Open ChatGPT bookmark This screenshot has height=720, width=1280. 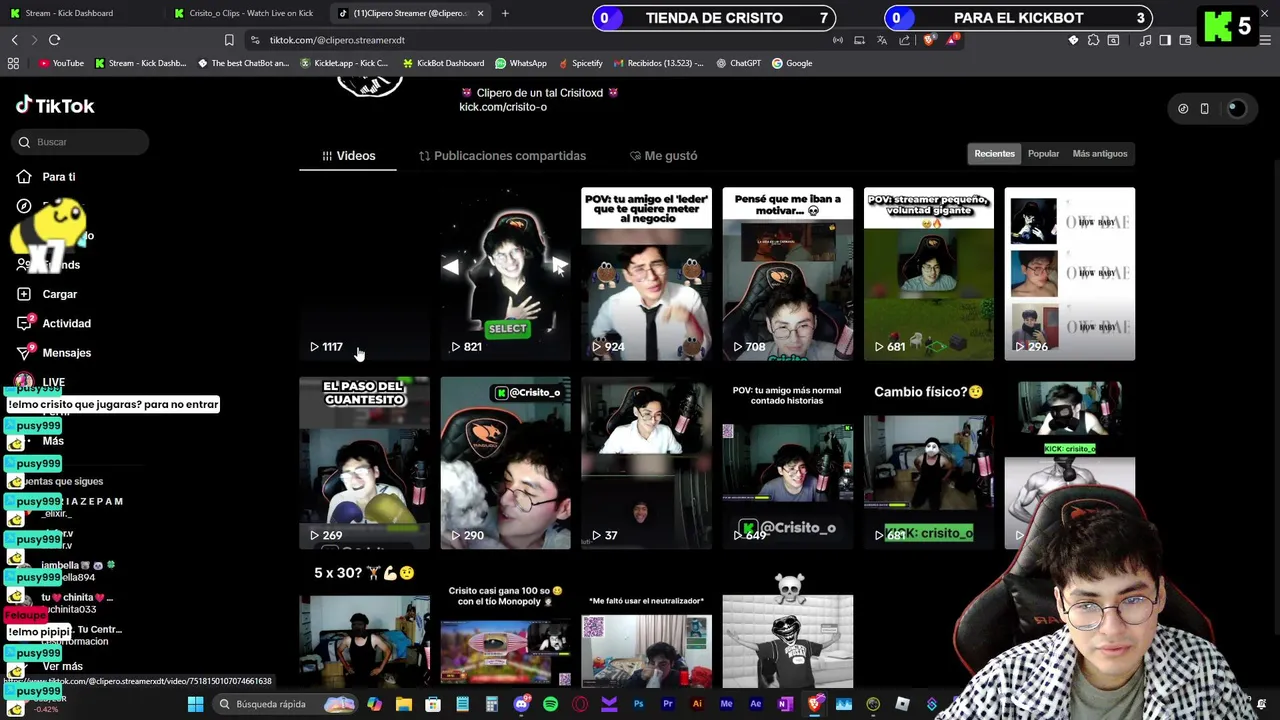(738, 63)
